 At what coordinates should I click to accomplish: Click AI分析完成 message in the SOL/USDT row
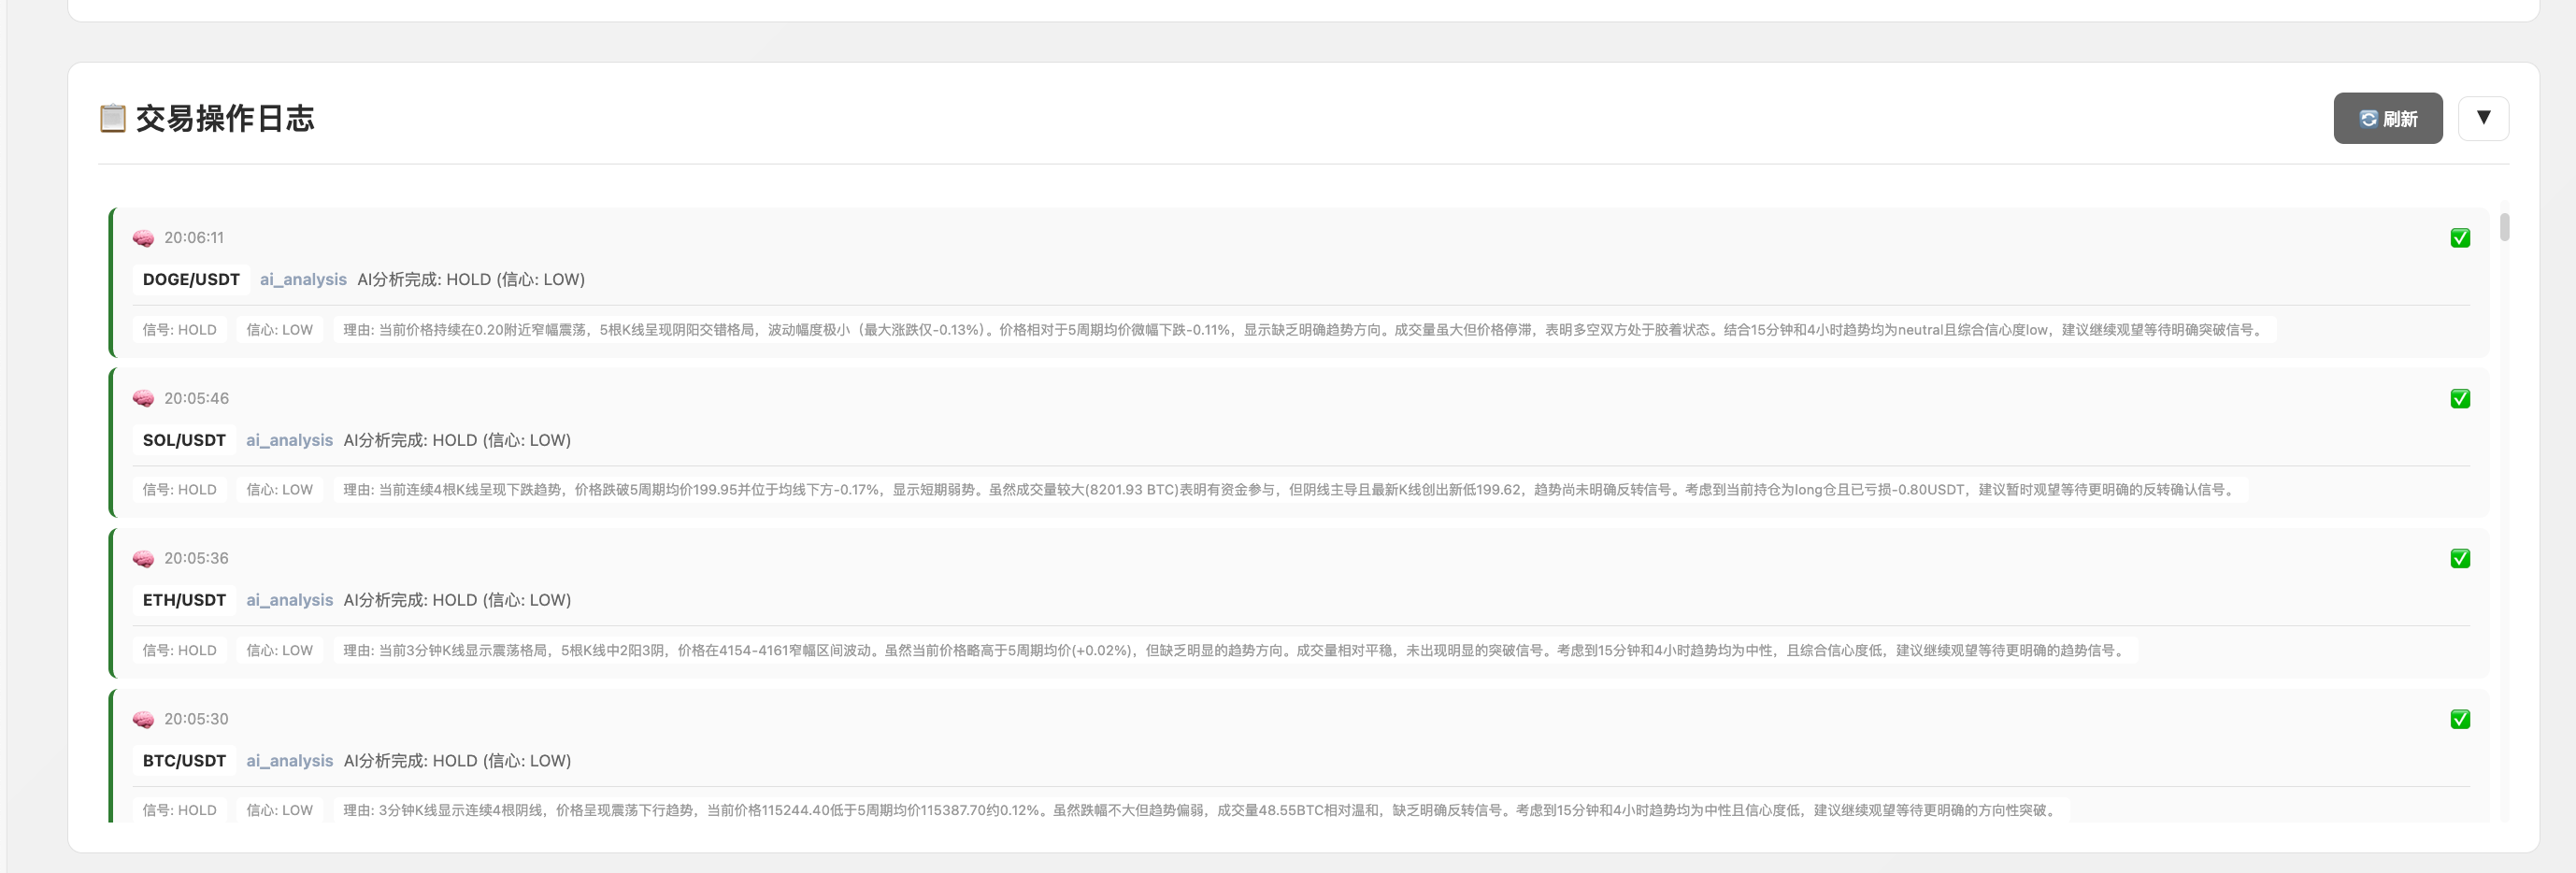(x=457, y=440)
